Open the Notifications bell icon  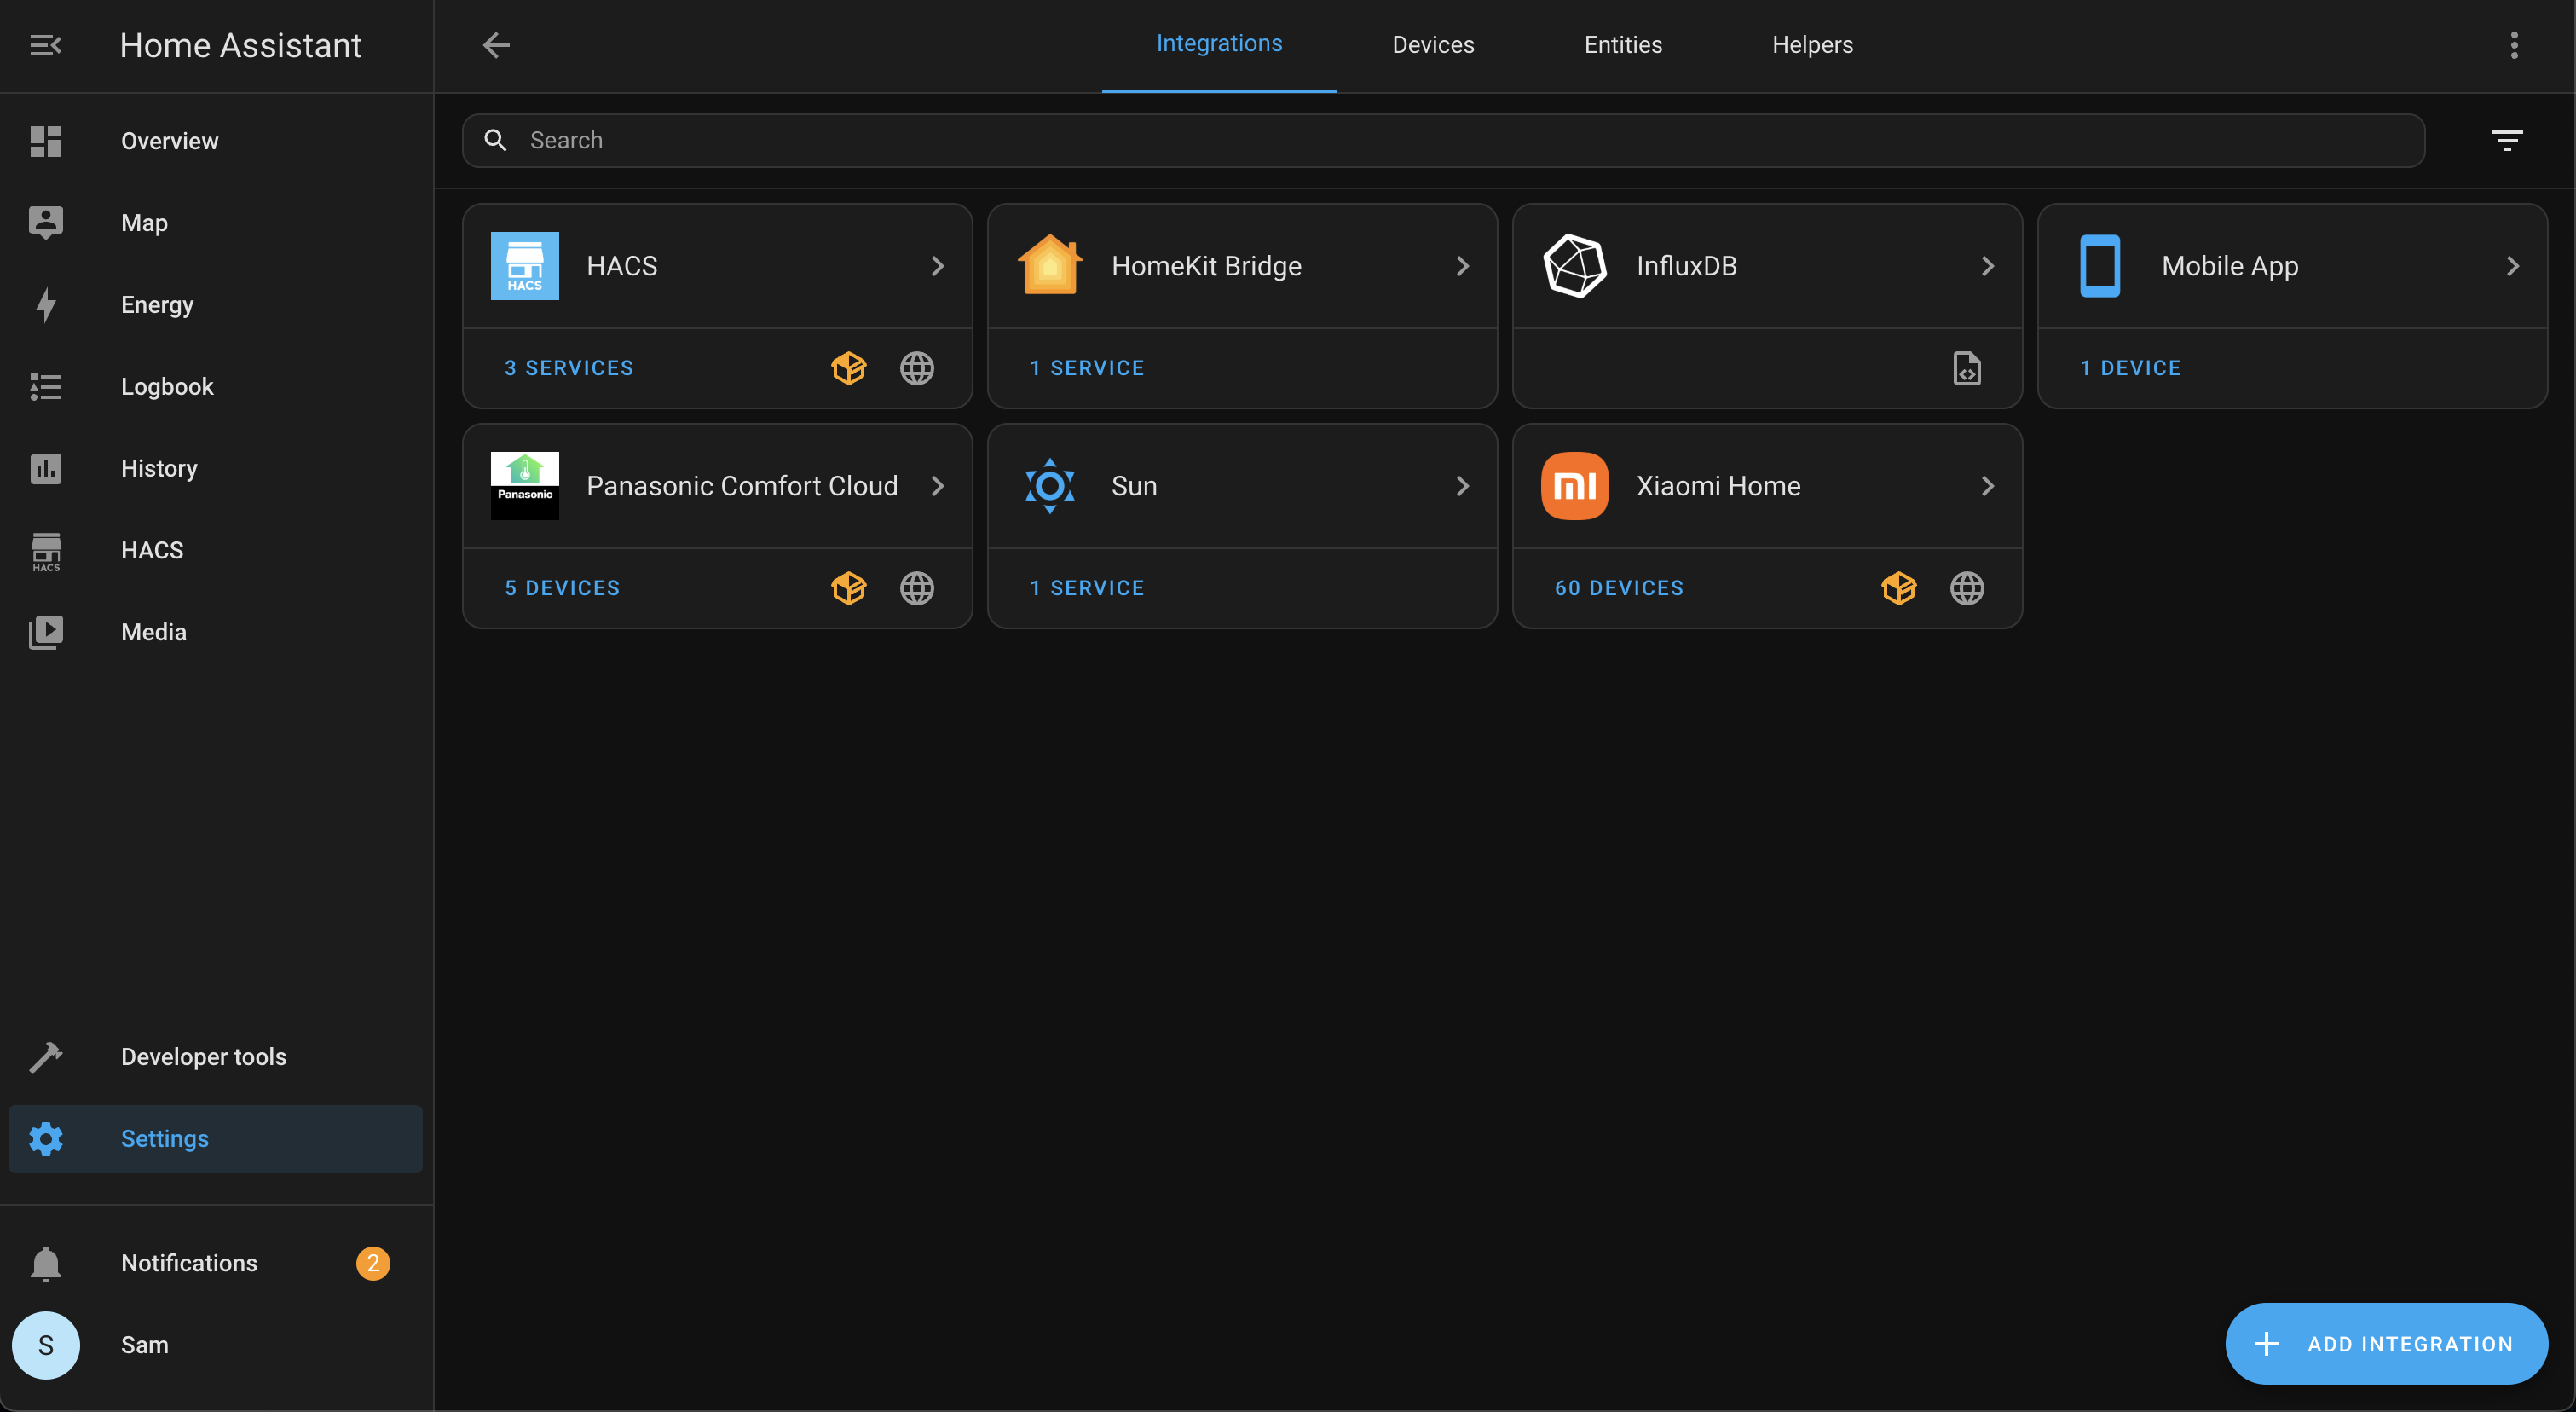[x=46, y=1264]
